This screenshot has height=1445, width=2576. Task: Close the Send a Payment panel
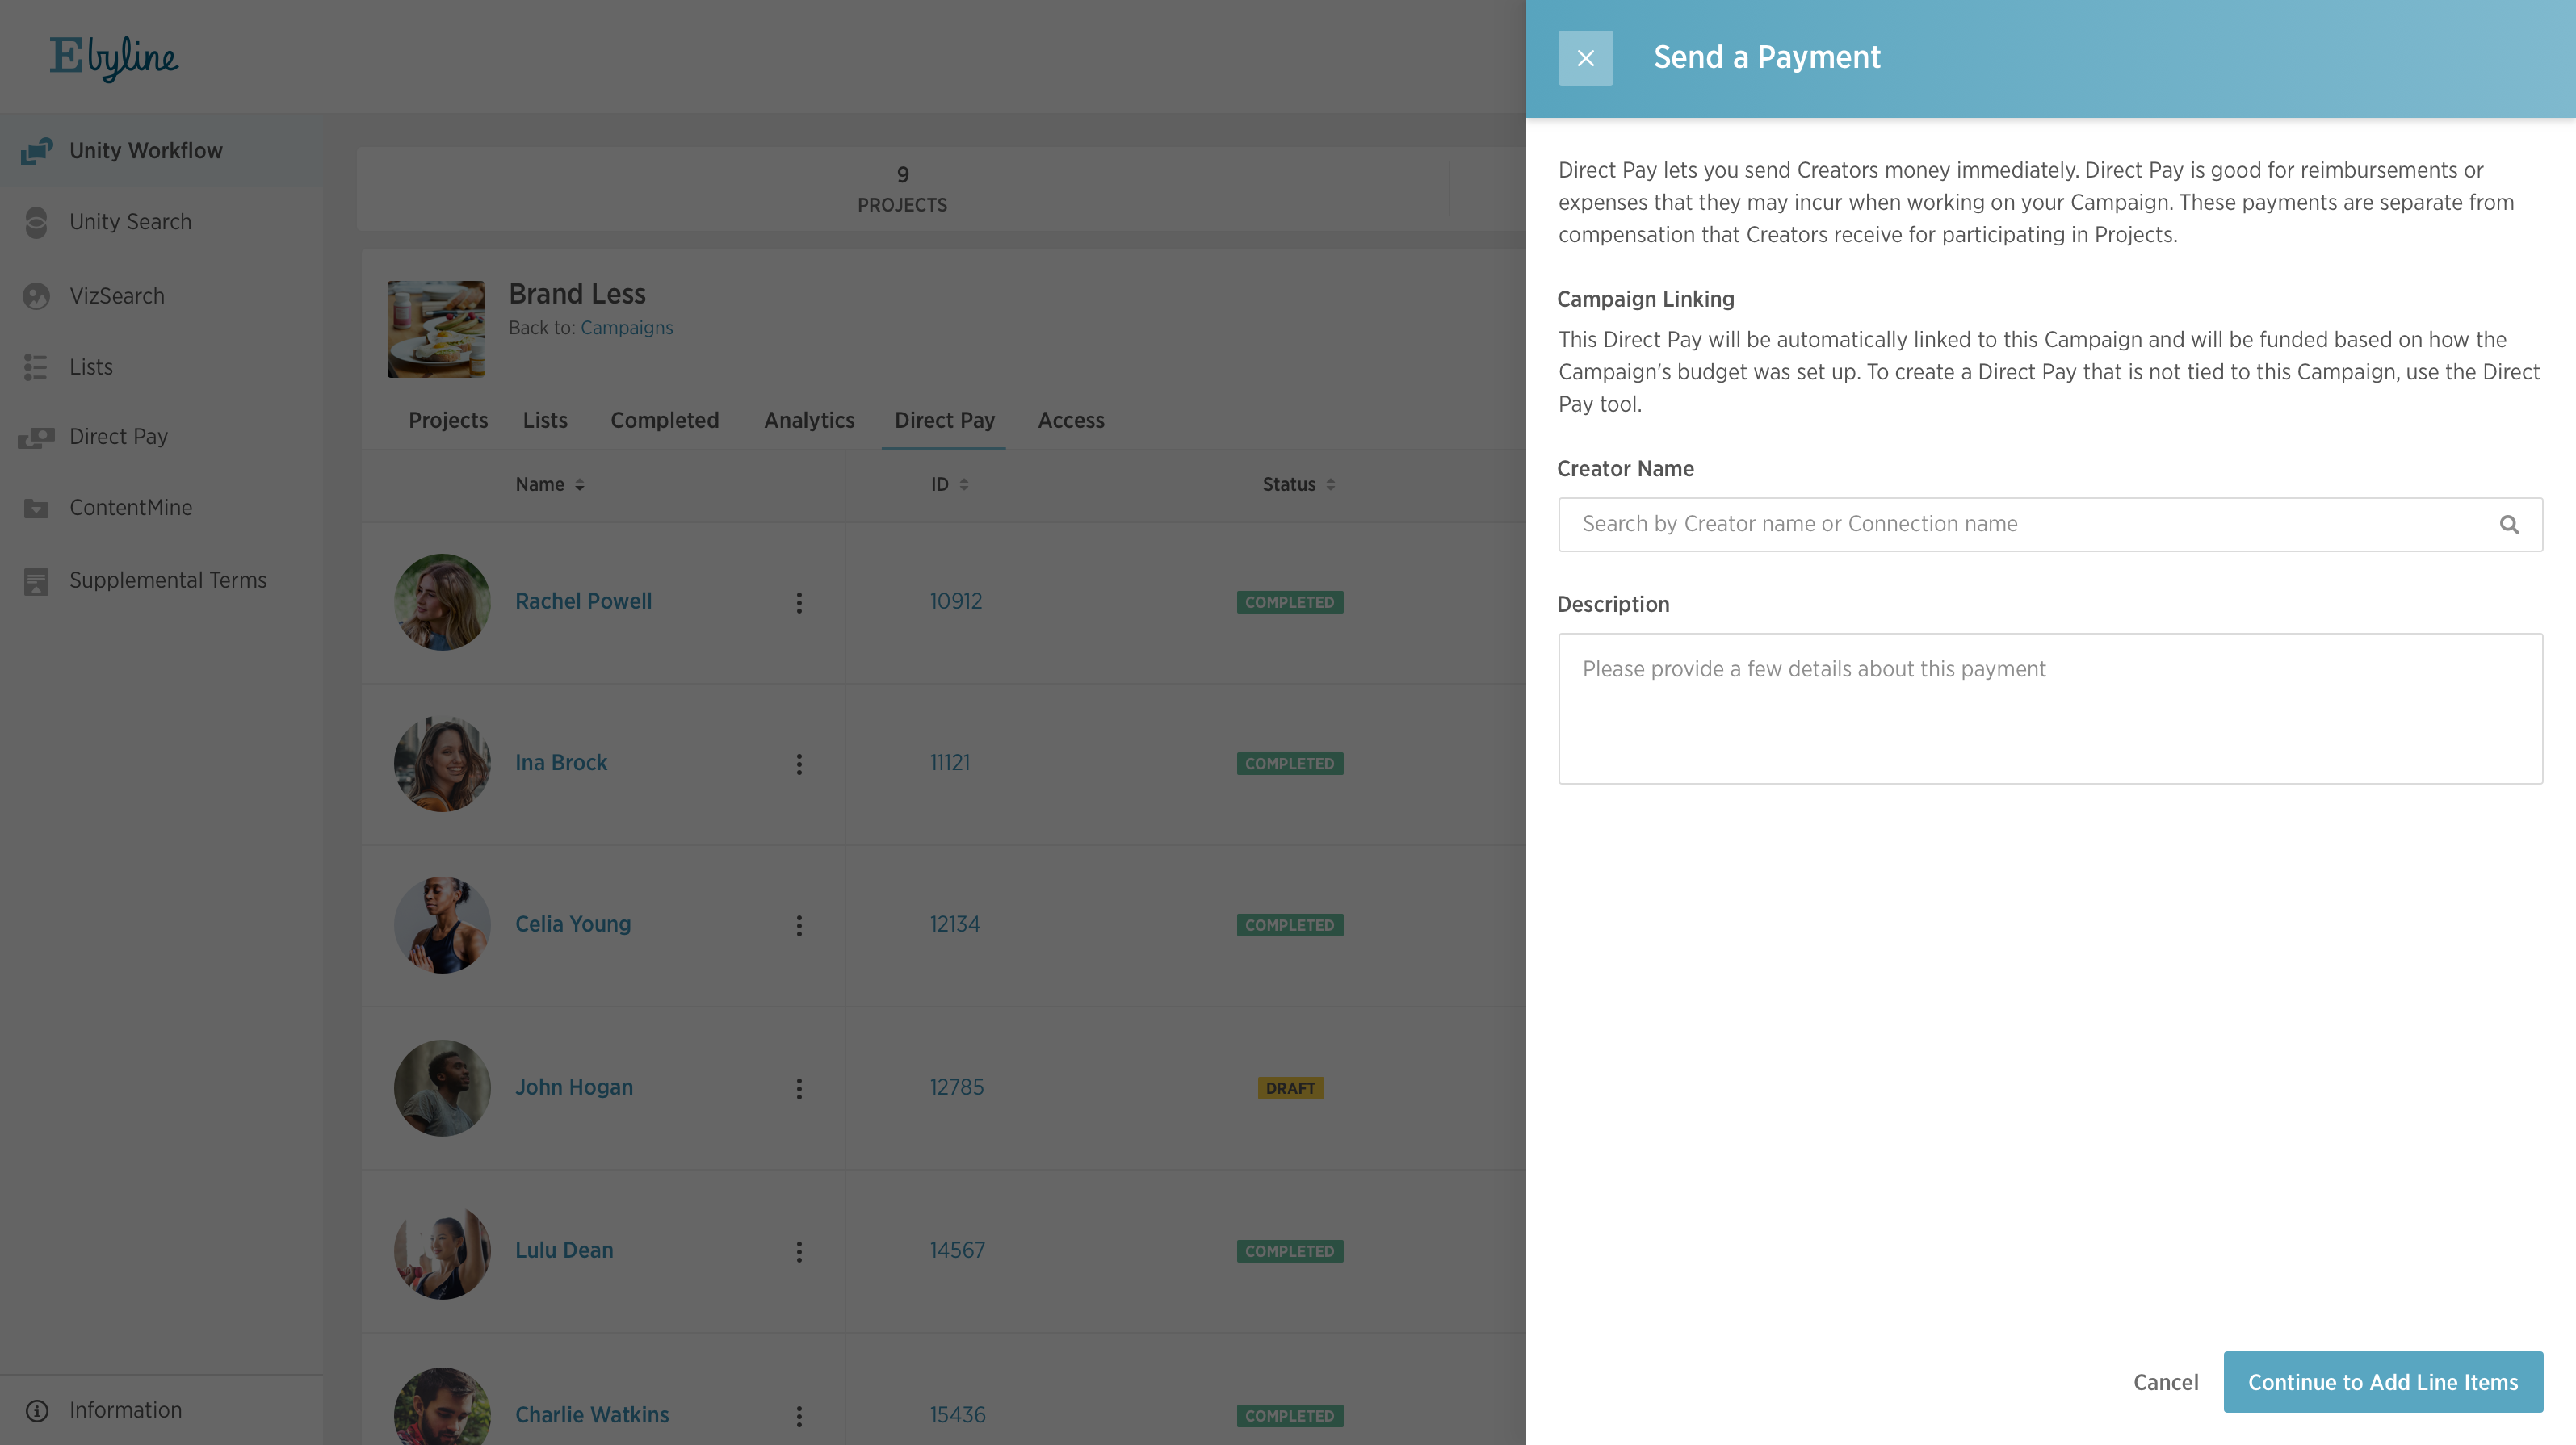click(1585, 58)
